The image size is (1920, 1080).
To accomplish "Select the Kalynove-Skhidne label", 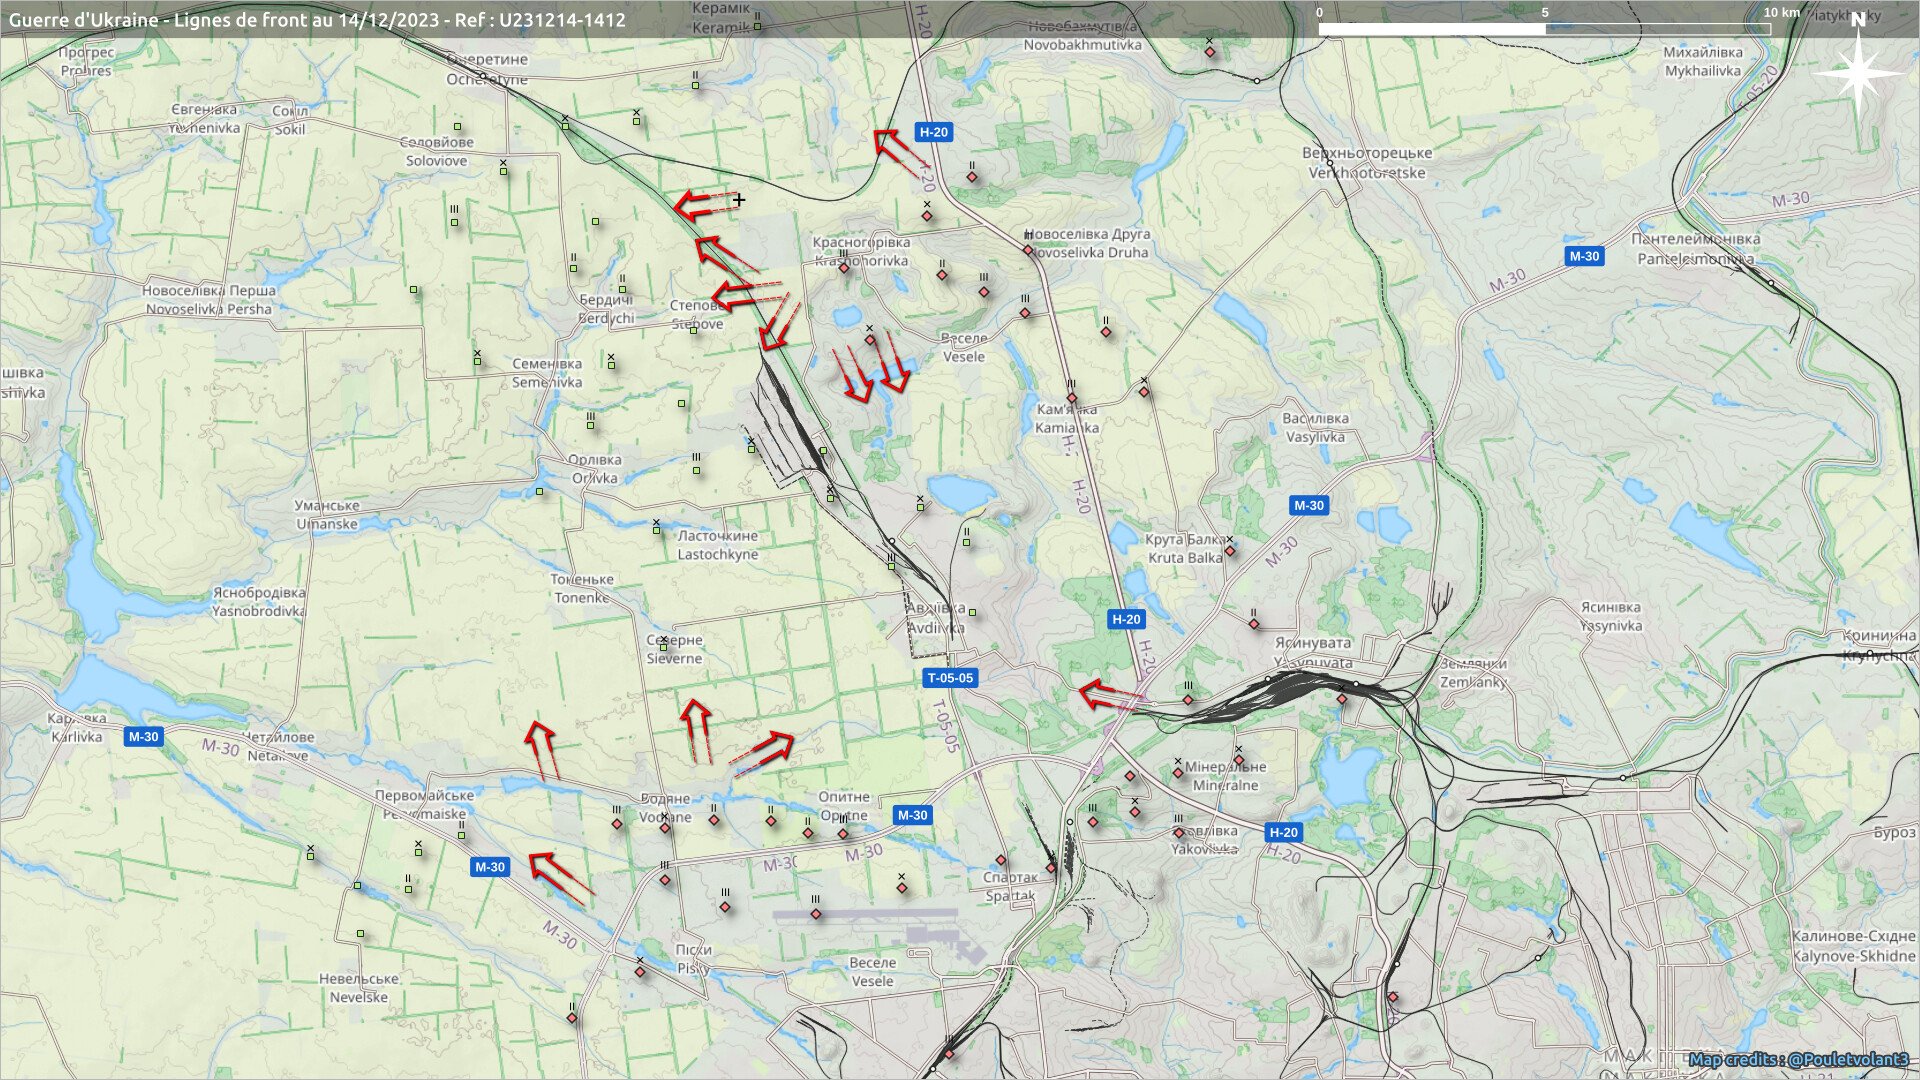I will [1853, 946].
